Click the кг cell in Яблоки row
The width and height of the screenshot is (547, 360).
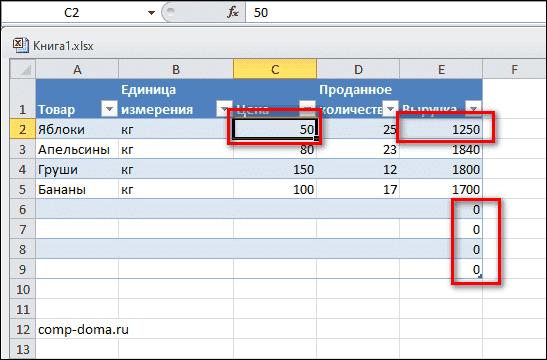tap(176, 129)
